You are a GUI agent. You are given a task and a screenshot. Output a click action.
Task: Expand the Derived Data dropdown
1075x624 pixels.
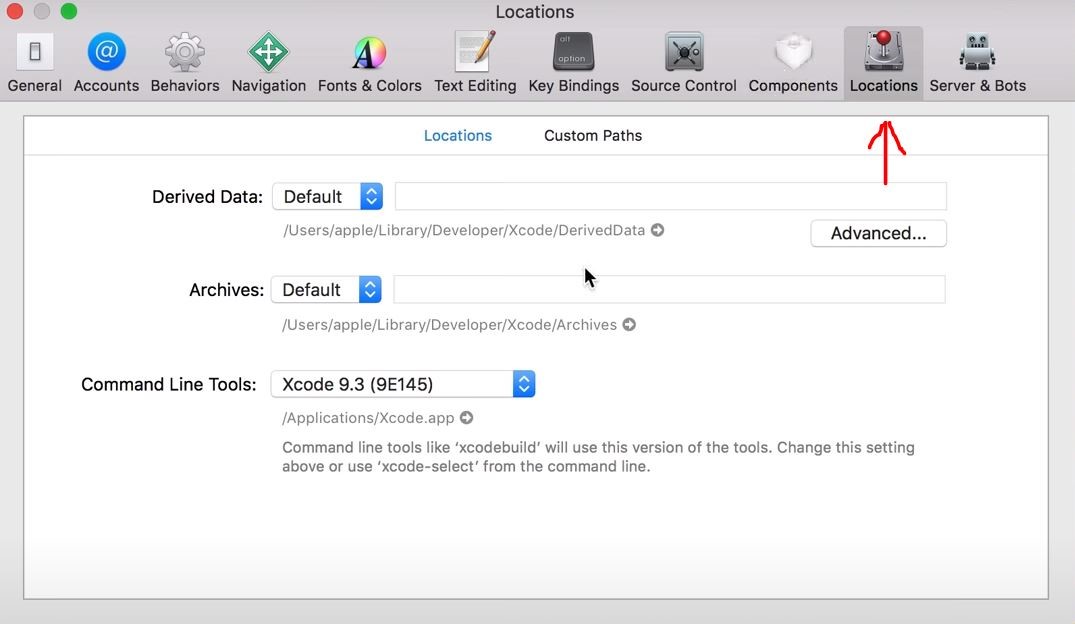coord(328,197)
